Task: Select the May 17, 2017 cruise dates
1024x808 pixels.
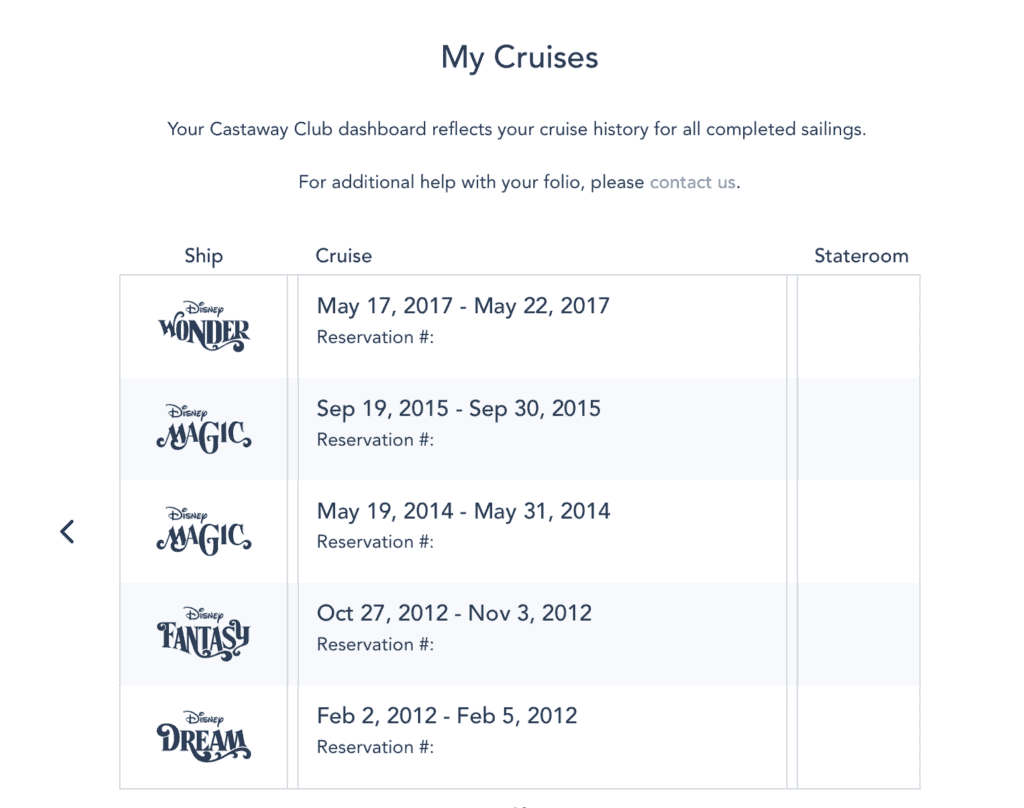Action: point(463,306)
